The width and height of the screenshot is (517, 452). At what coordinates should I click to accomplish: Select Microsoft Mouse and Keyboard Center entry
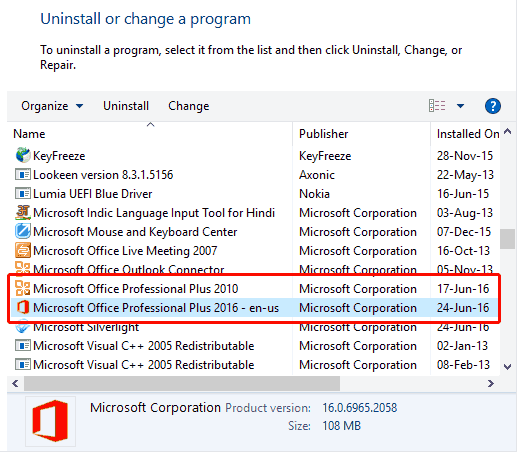(x=135, y=232)
